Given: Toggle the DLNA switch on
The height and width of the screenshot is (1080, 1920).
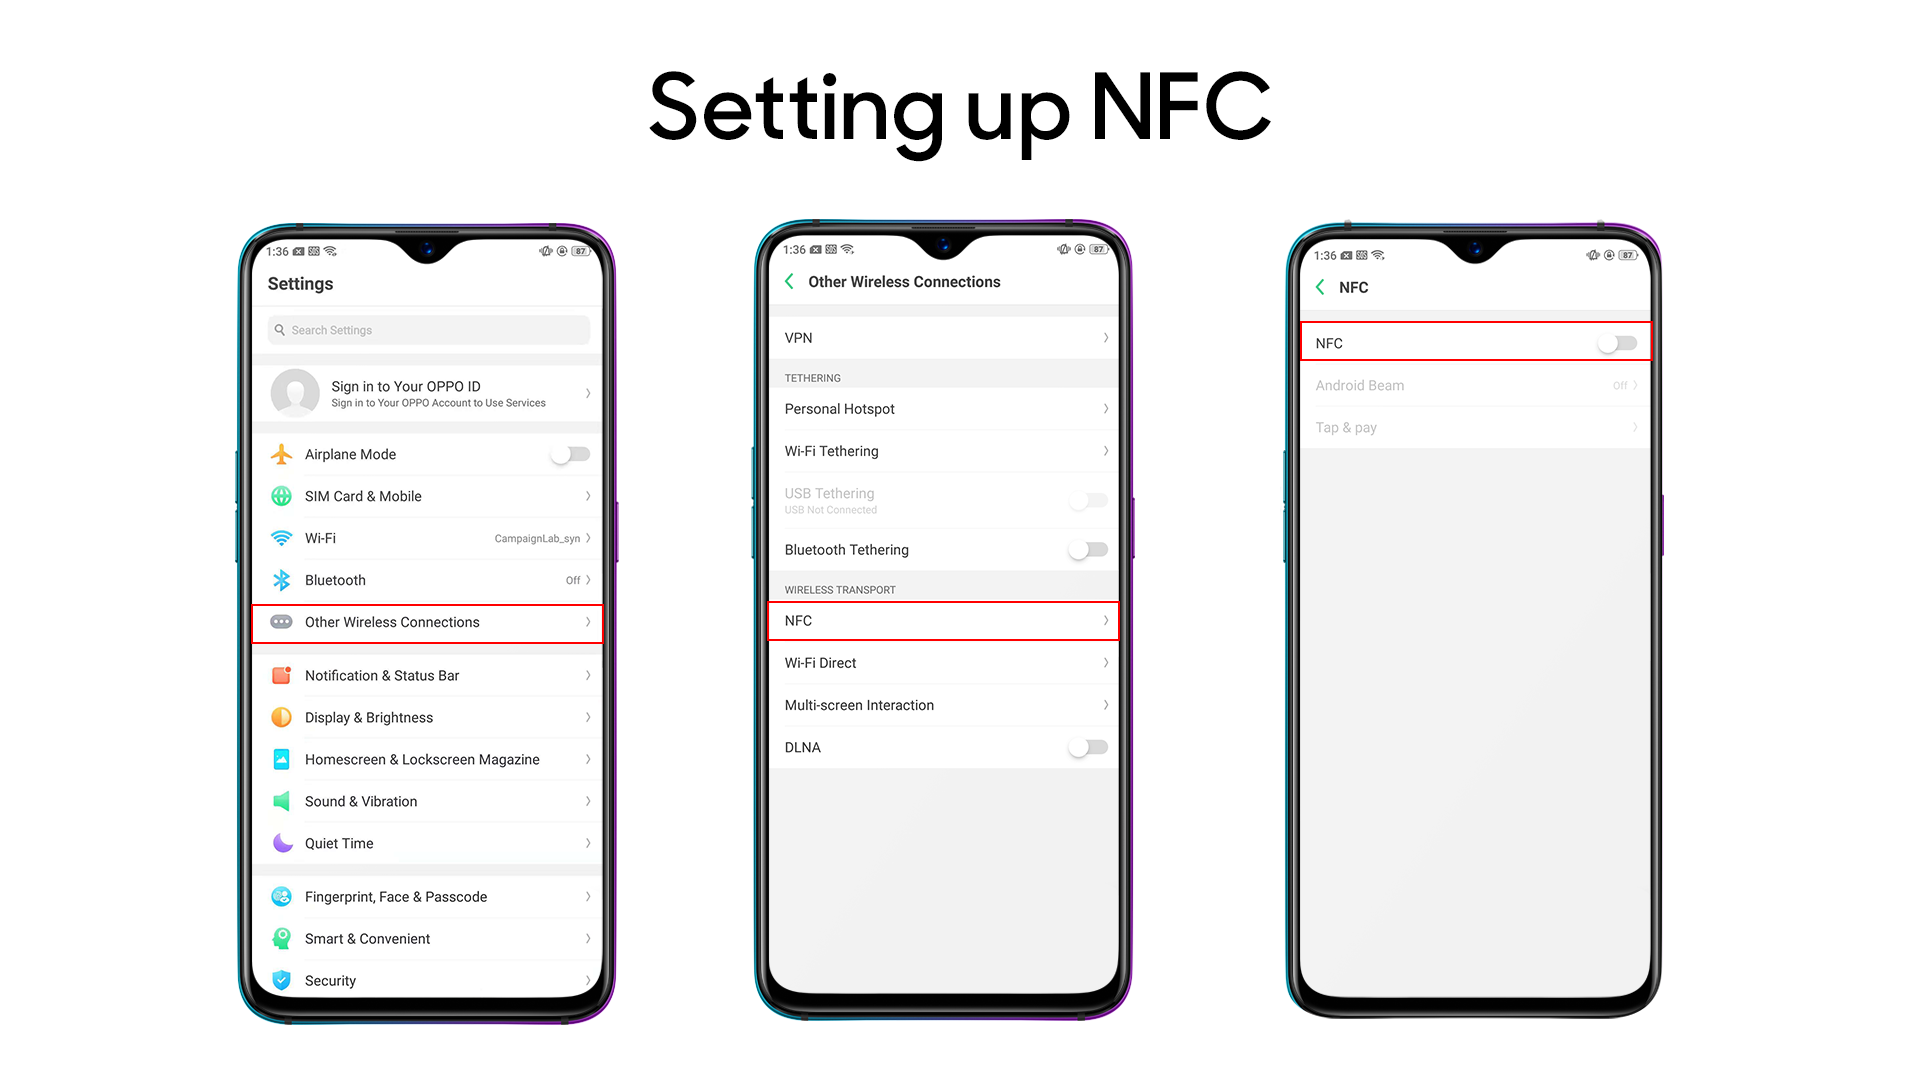Looking at the screenshot, I should click(x=1091, y=748).
